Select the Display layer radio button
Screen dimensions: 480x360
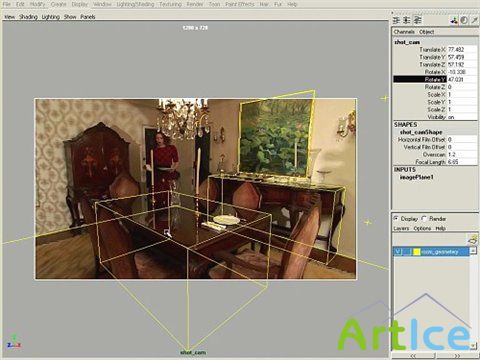(x=396, y=219)
